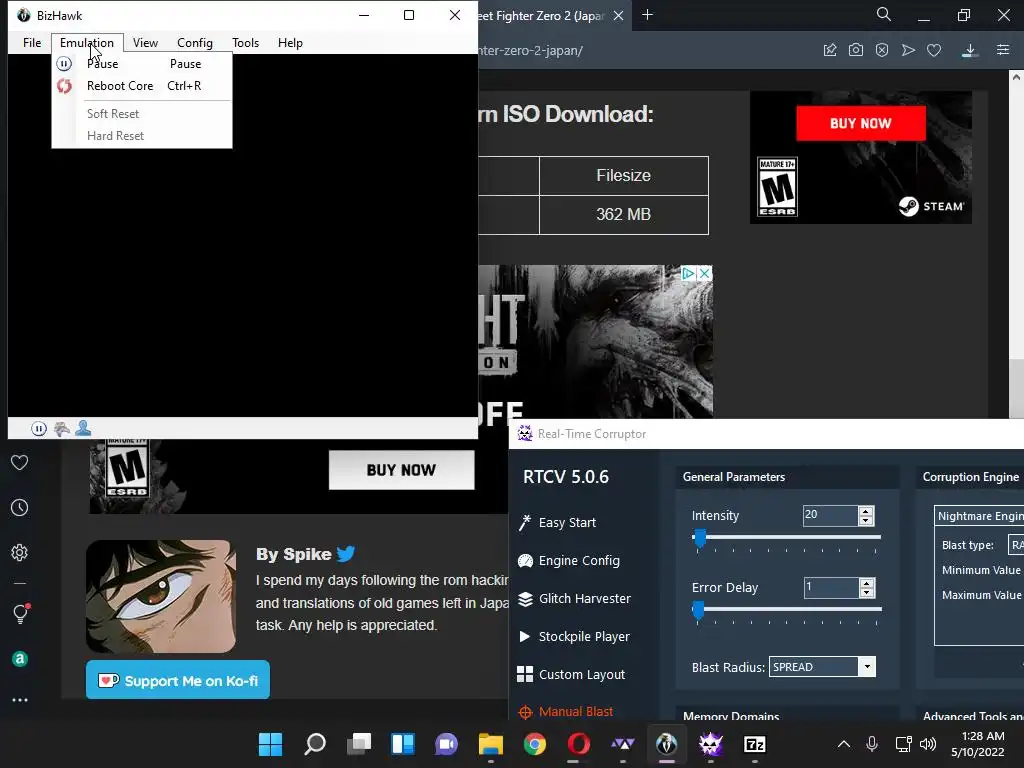This screenshot has width=1024, height=768.
Task: Click the browser tab search magnifier icon
Action: point(884,14)
